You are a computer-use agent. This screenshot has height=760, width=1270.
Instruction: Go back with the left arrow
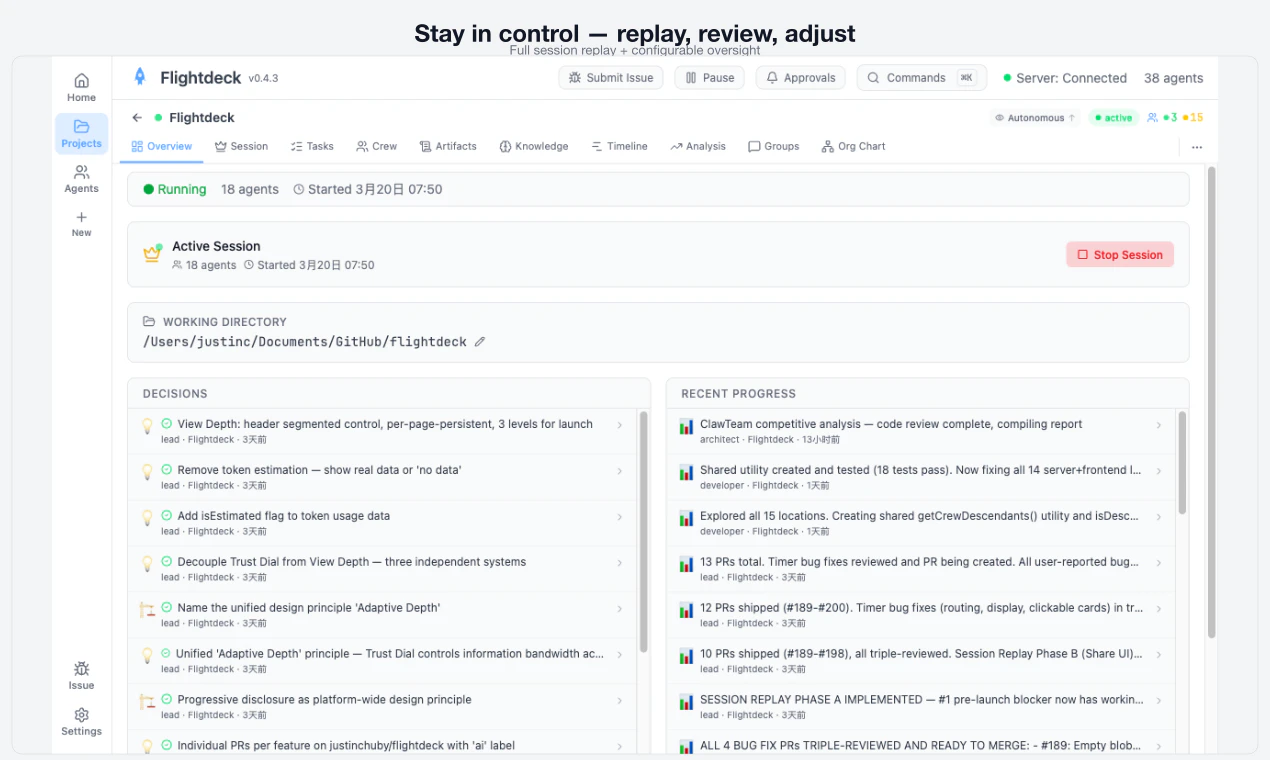138,118
